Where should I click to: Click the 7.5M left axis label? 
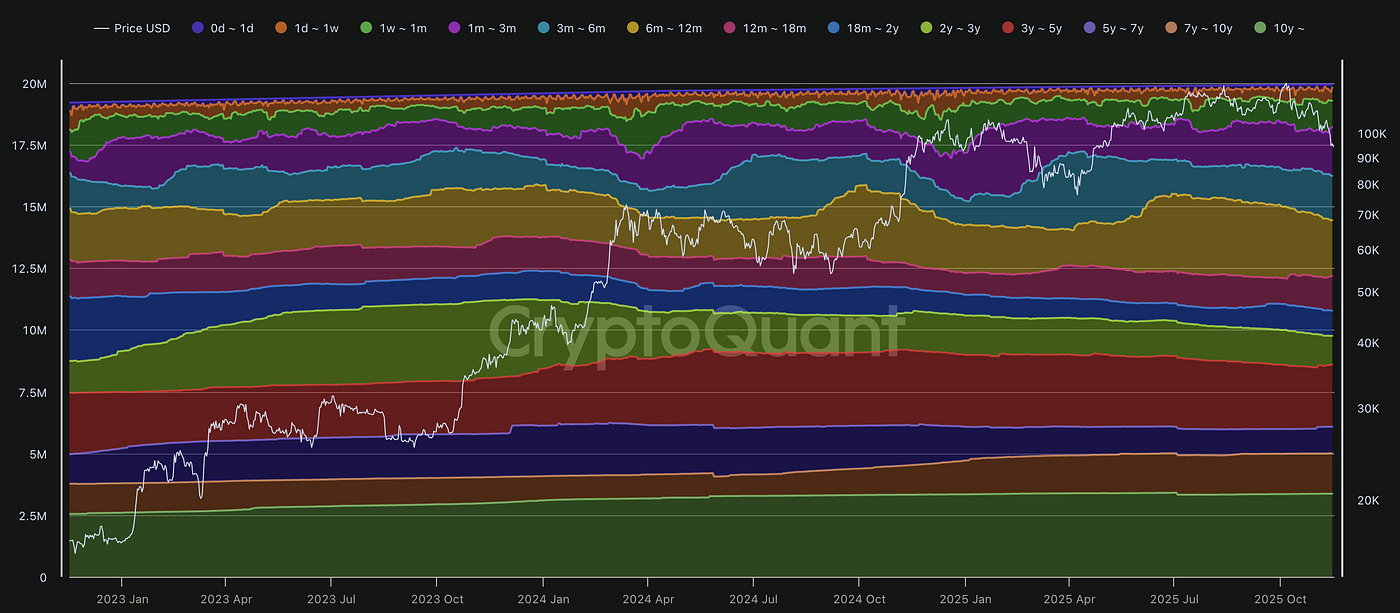(x=32, y=393)
